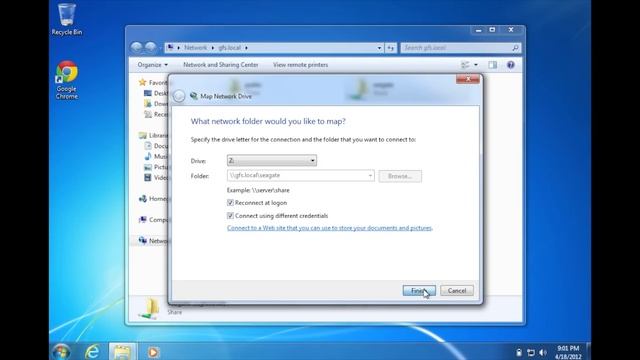The height and width of the screenshot is (360, 640).
Task: Select Computer in the navigation pane
Action: (153, 220)
